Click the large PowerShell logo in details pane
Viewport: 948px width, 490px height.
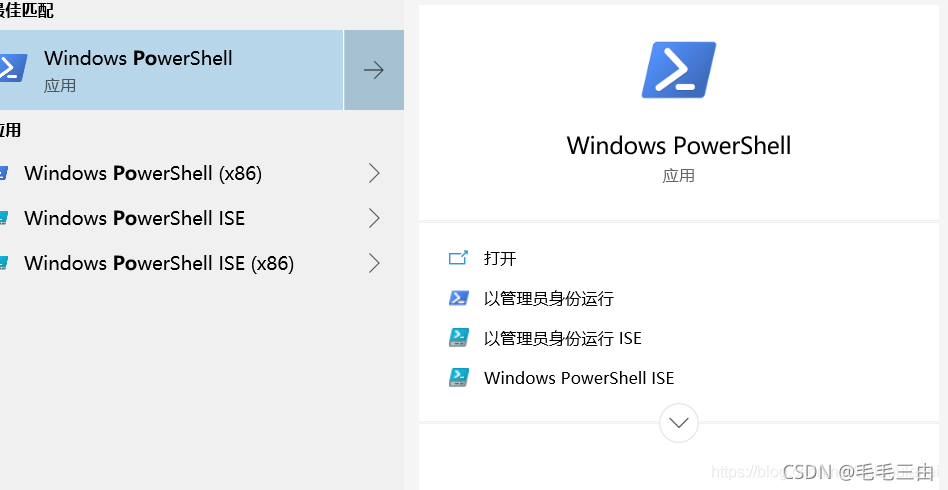(x=678, y=70)
